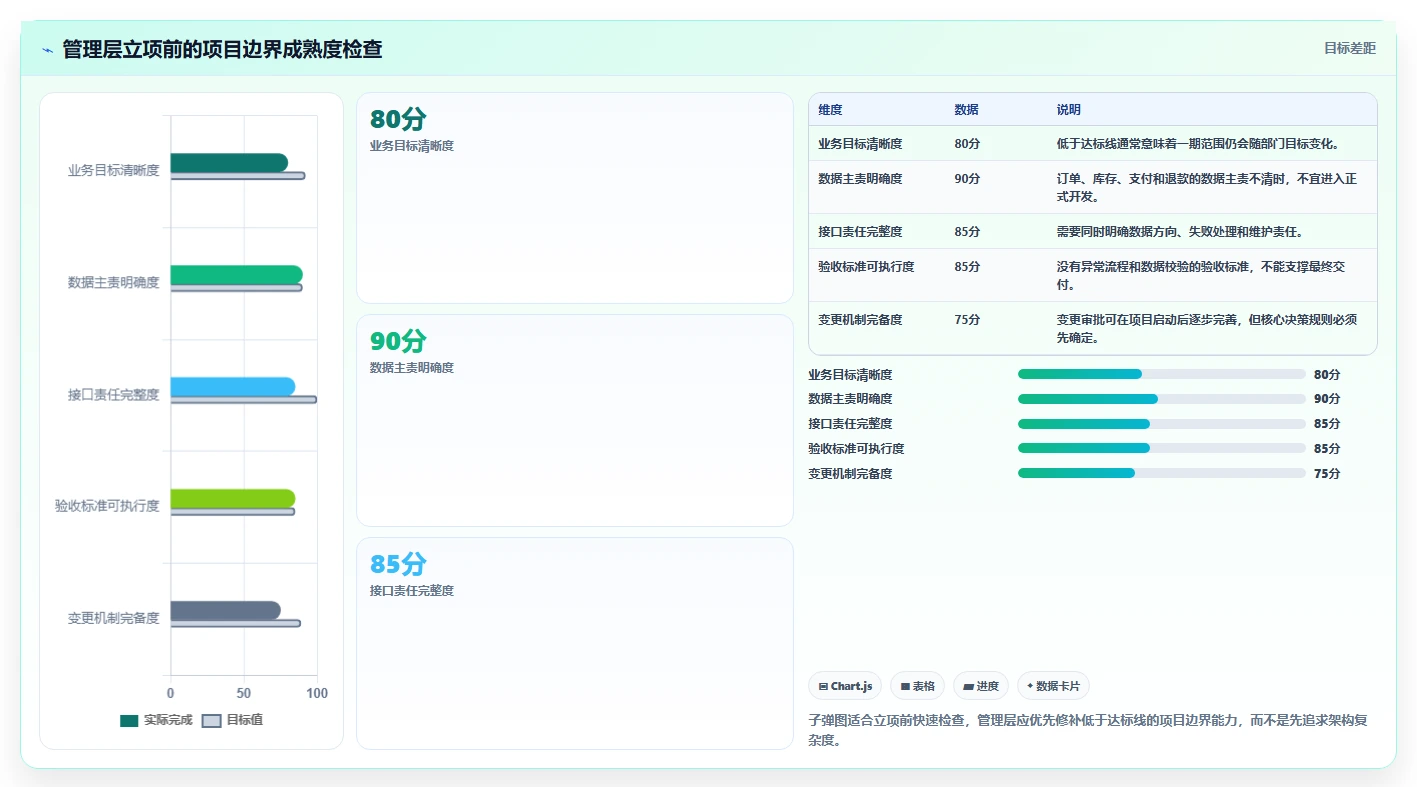Click the 75分 value in the table
Image resolution: width=1417 pixels, height=787 pixels.
967,320
